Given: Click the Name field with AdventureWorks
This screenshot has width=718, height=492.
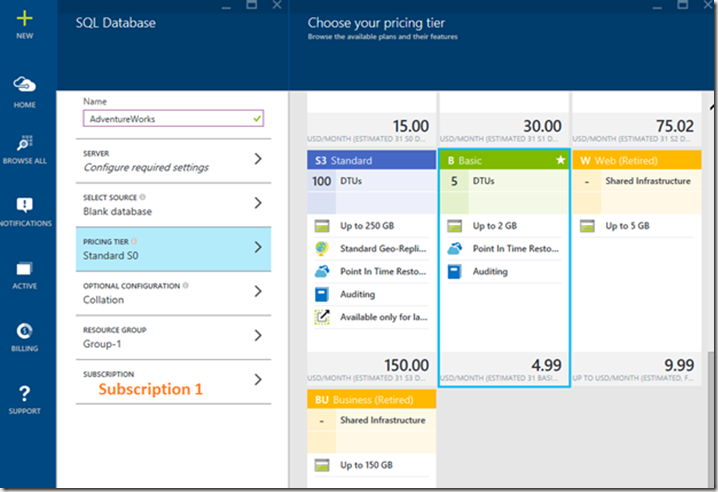Looking at the screenshot, I should point(174,119).
